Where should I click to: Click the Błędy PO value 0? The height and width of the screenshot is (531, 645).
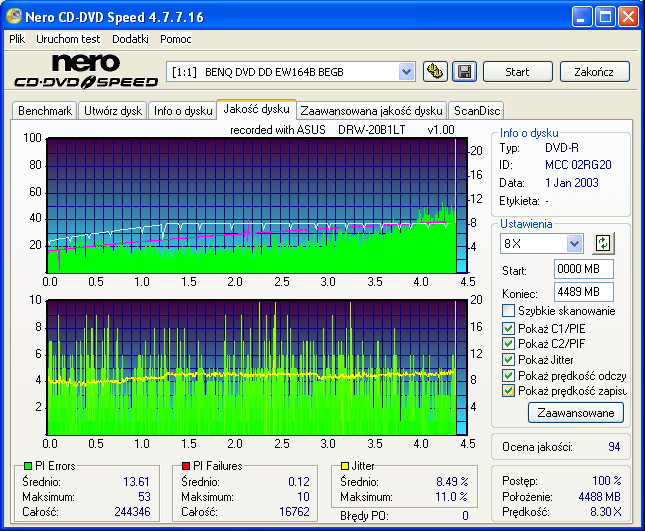pyautogui.click(x=465, y=515)
